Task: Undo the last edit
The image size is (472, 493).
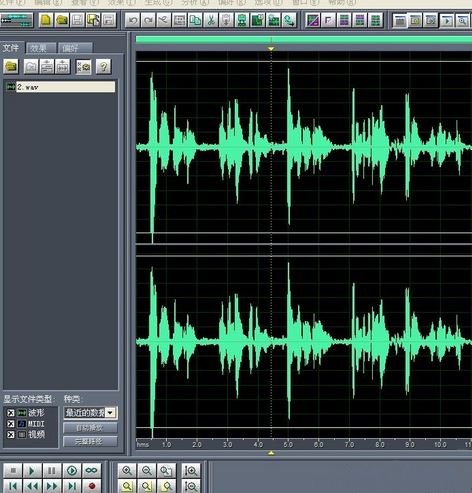Action: coord(132,21)
